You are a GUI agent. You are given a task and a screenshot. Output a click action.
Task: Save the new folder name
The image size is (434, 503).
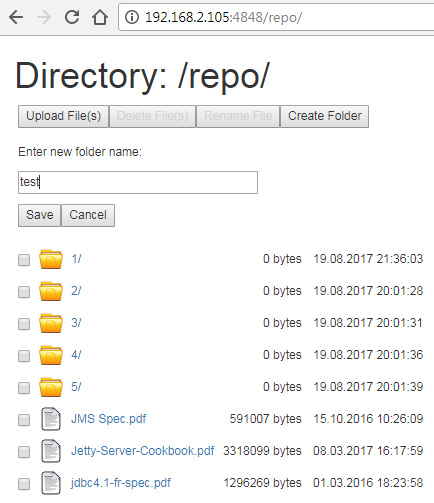[39, 215]
